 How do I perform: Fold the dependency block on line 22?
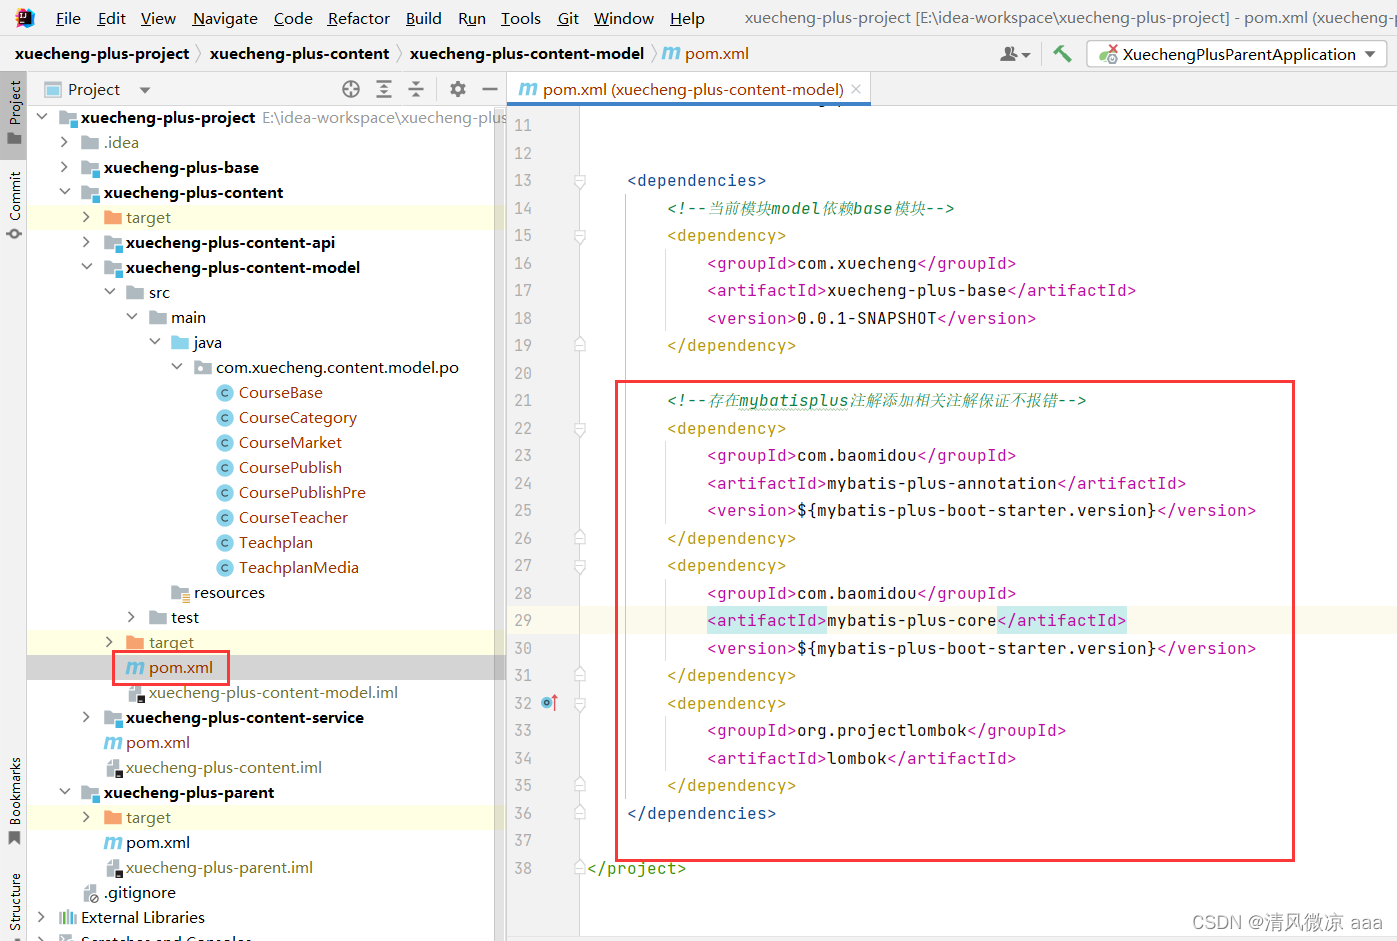(x=580, y=429)
